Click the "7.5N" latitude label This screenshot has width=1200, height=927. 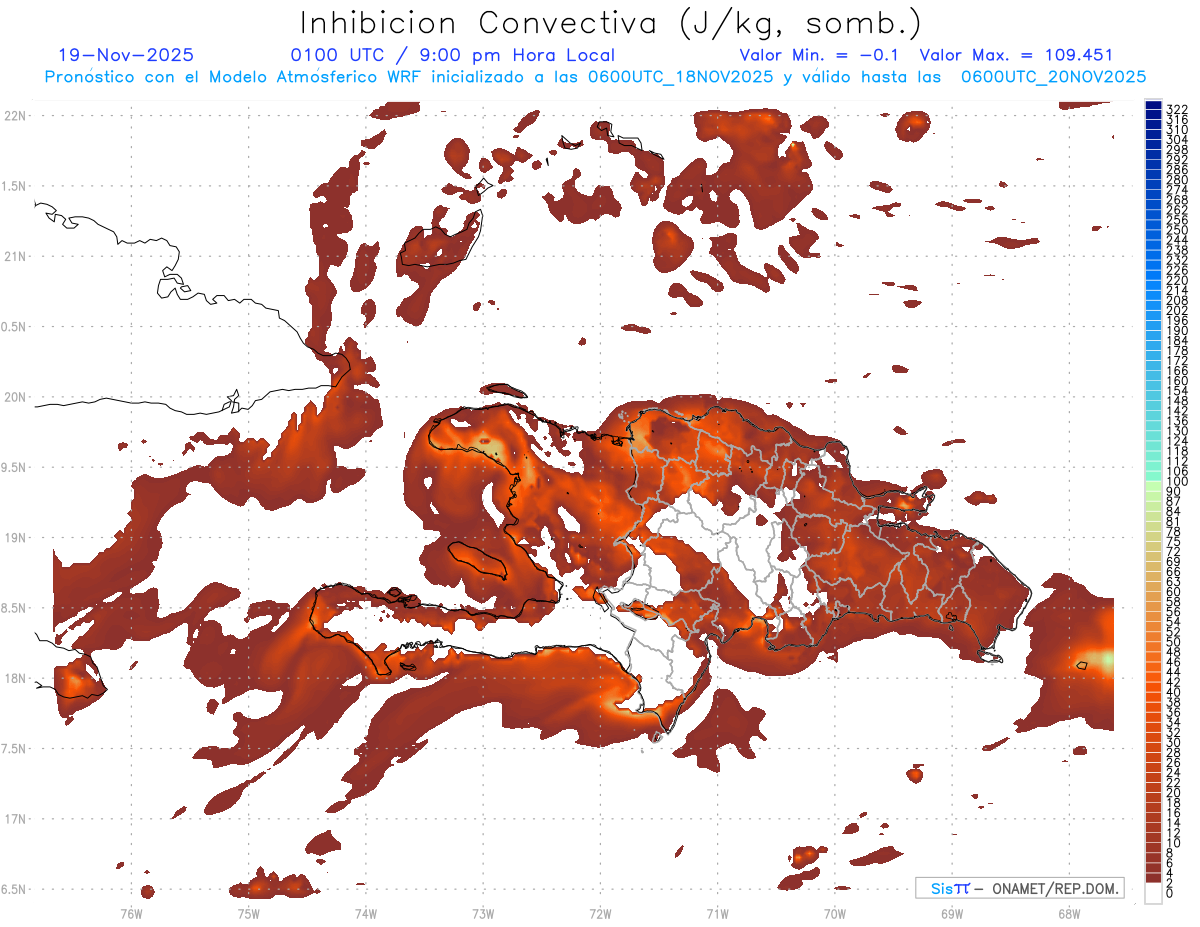(15, 748)
